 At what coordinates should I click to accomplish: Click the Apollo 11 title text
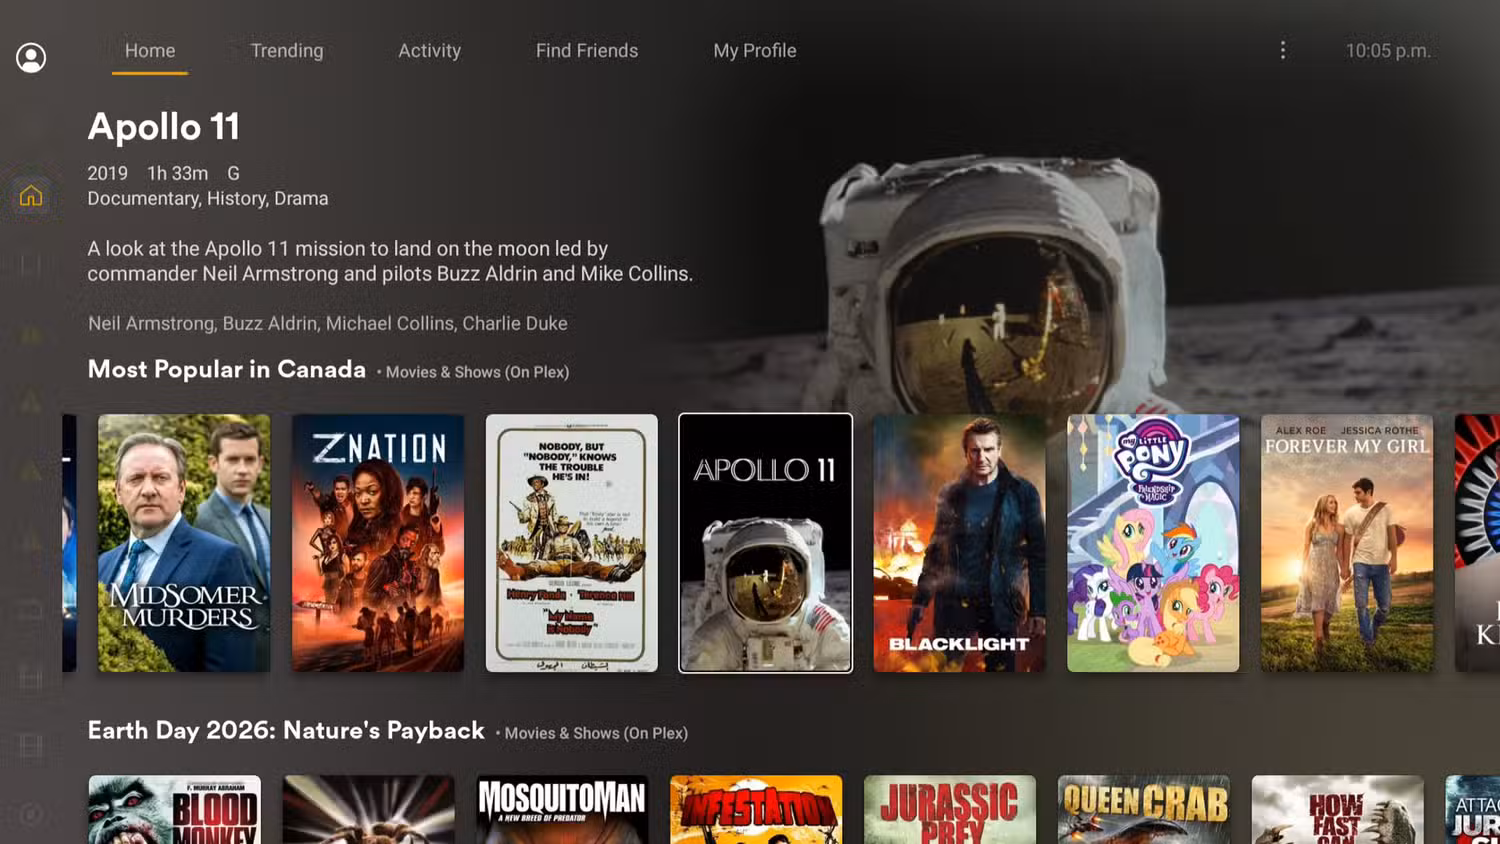point(164,127)
